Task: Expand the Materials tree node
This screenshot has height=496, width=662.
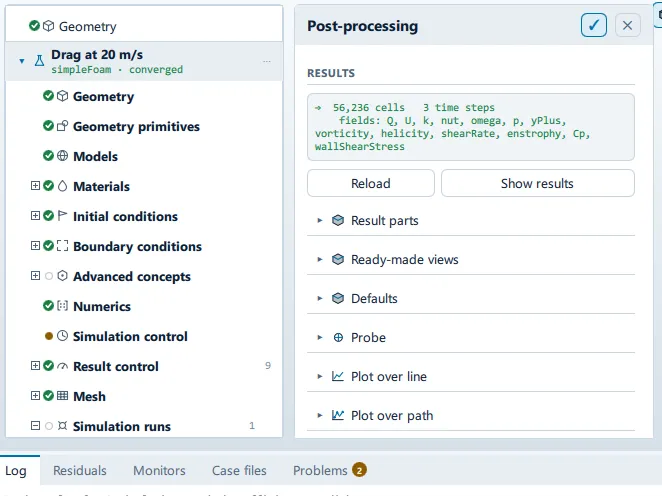Action: tap(35, 186)
